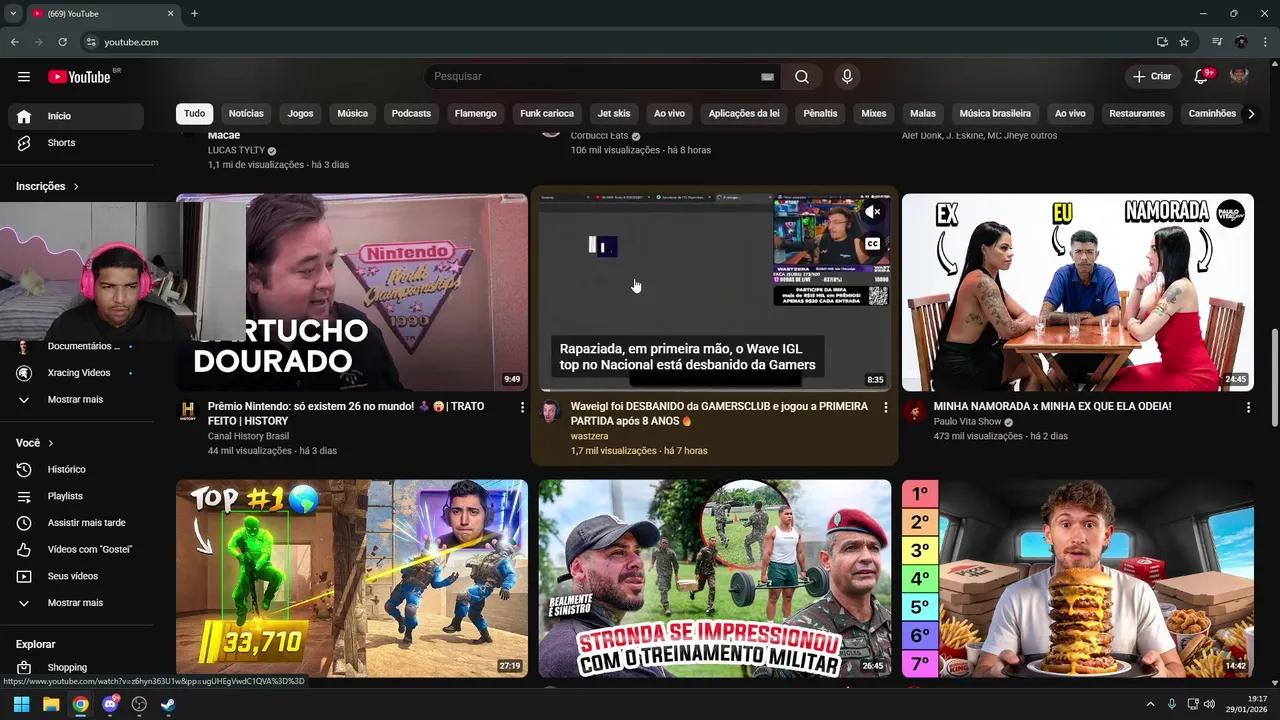Open the YouTube hamburger guide menu
1280x720 pixels.
click(24, 77)
